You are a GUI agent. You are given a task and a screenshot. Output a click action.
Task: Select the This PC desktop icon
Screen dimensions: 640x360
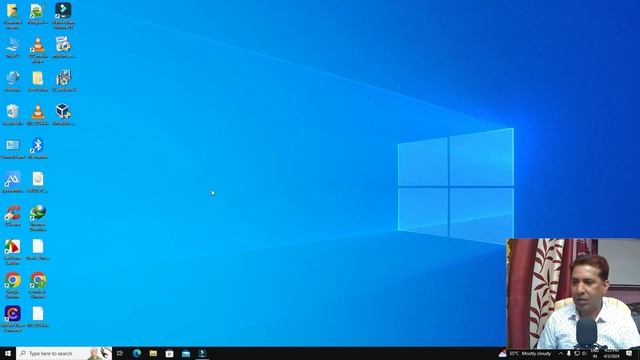[13, 47]
